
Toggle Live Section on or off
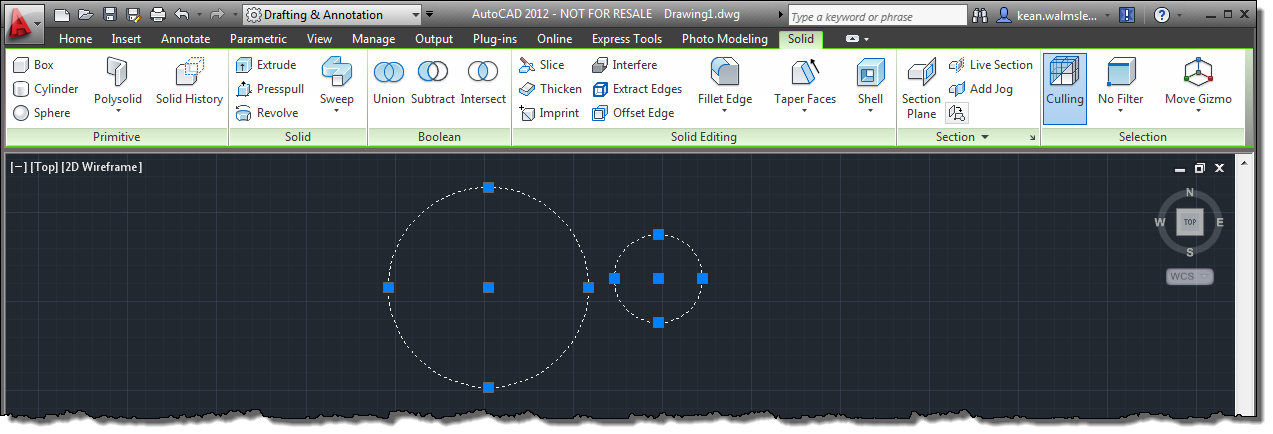990,65
